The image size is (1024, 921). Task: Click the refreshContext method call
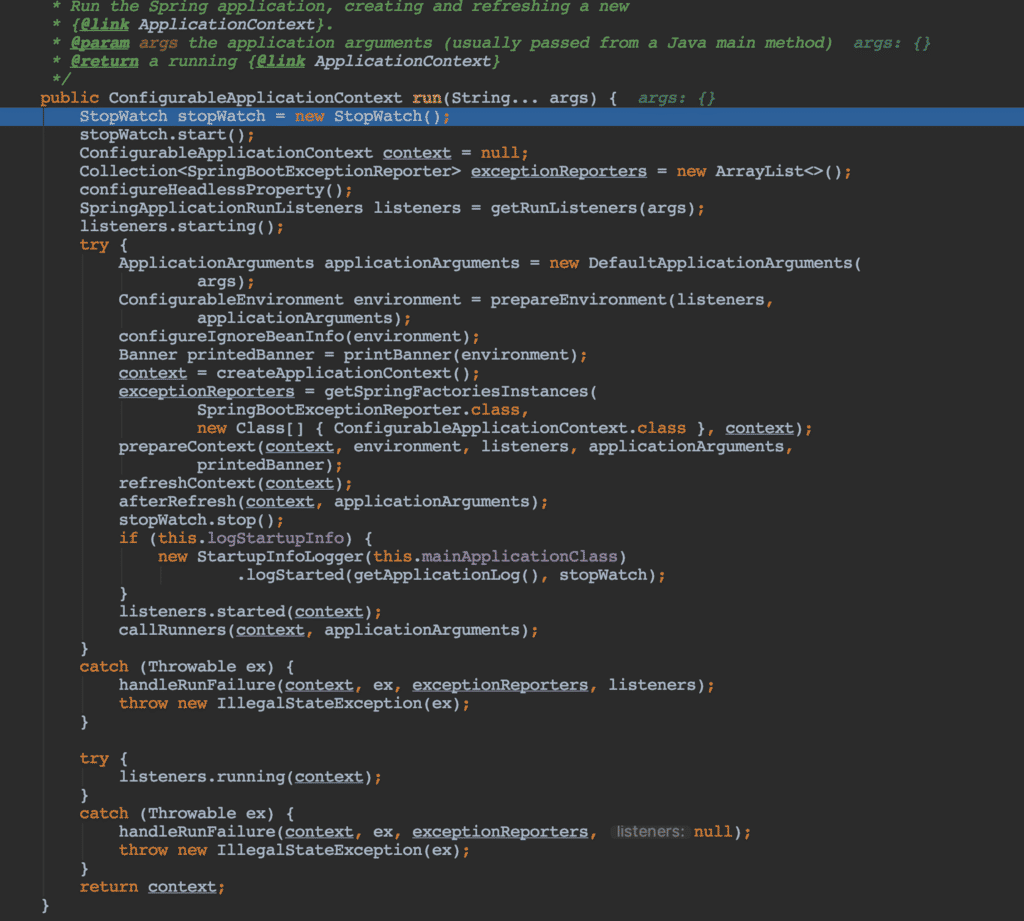click(187, 483)
